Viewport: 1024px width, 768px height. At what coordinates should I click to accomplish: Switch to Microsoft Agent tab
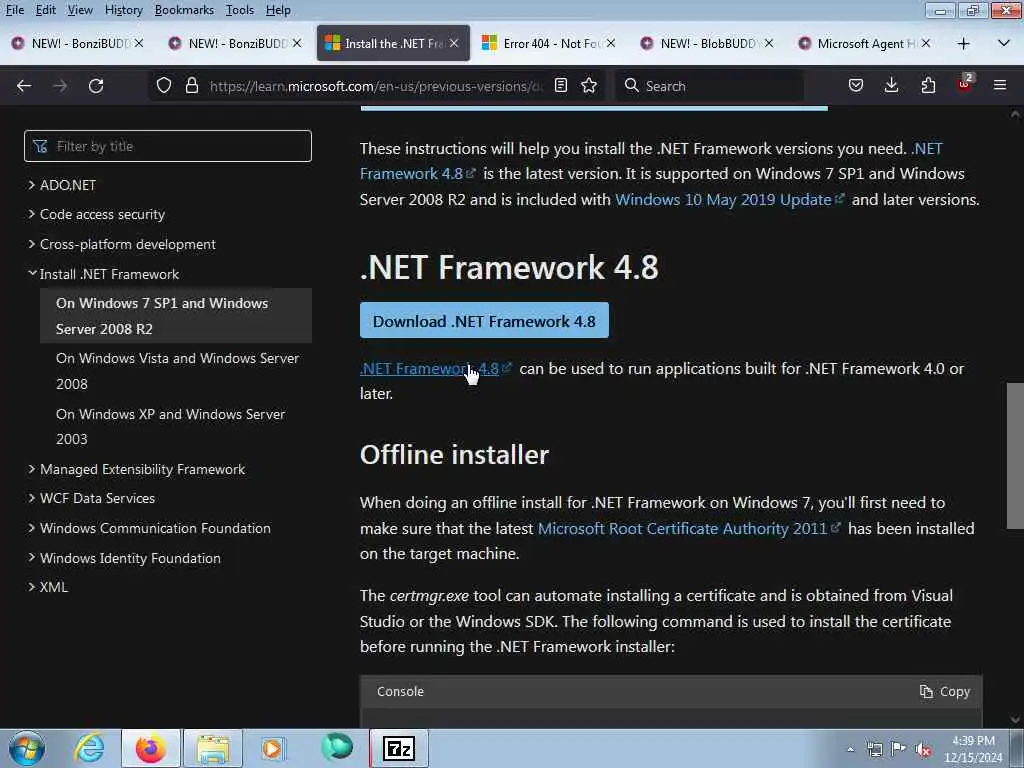click(x=863, y=43)
